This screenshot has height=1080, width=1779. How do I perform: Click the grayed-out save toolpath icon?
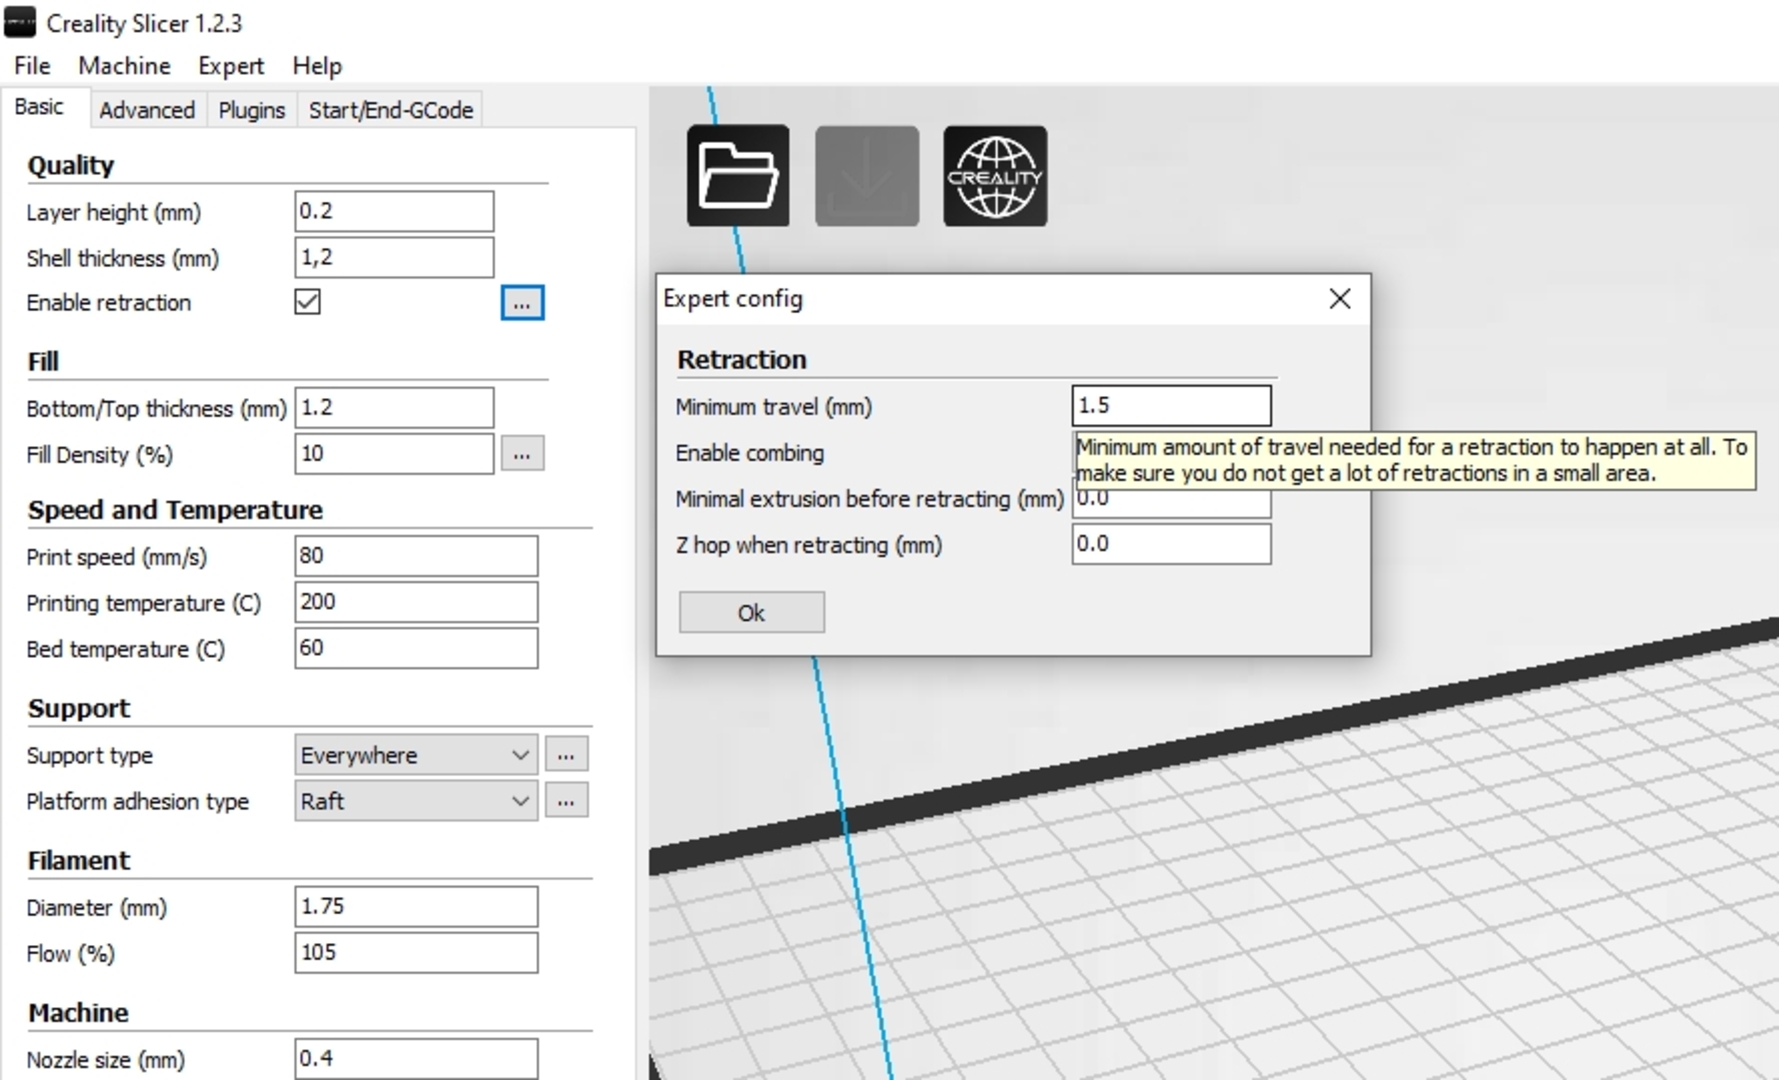coord(867,176)
